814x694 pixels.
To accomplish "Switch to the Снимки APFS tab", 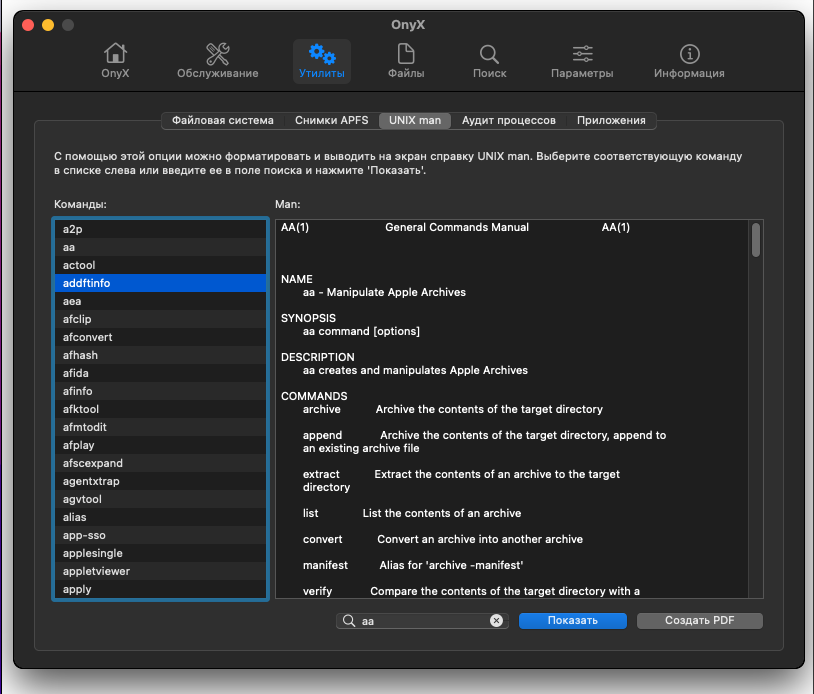I will (332, 120).
